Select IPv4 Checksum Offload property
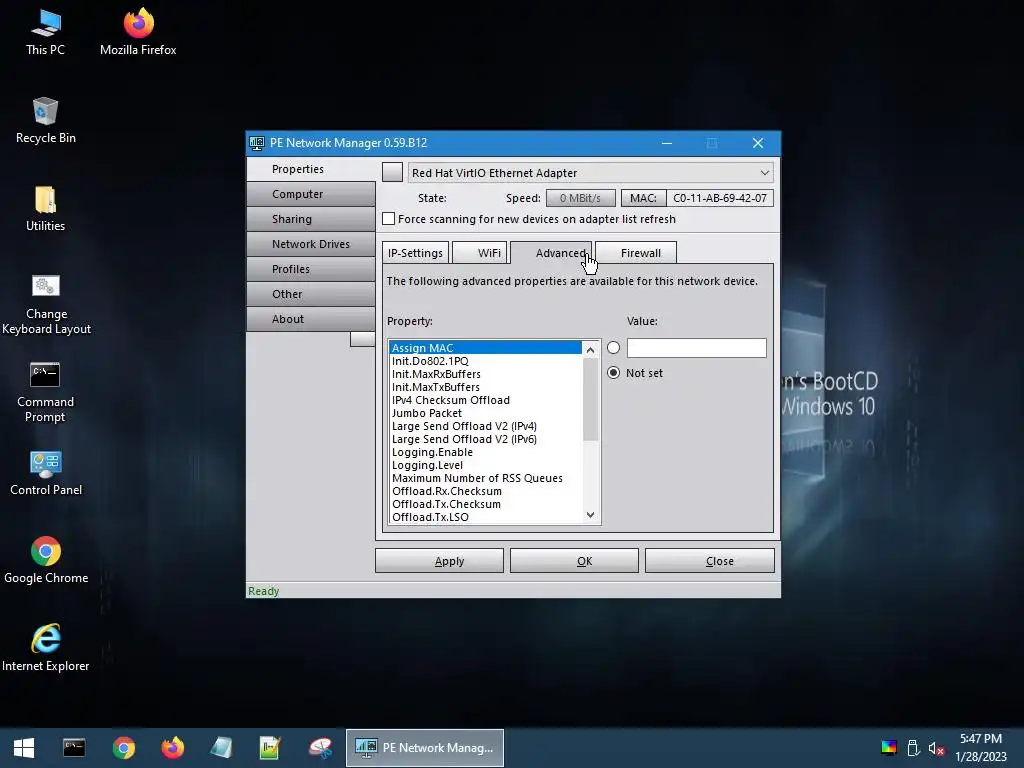 (x=485, y=400)
